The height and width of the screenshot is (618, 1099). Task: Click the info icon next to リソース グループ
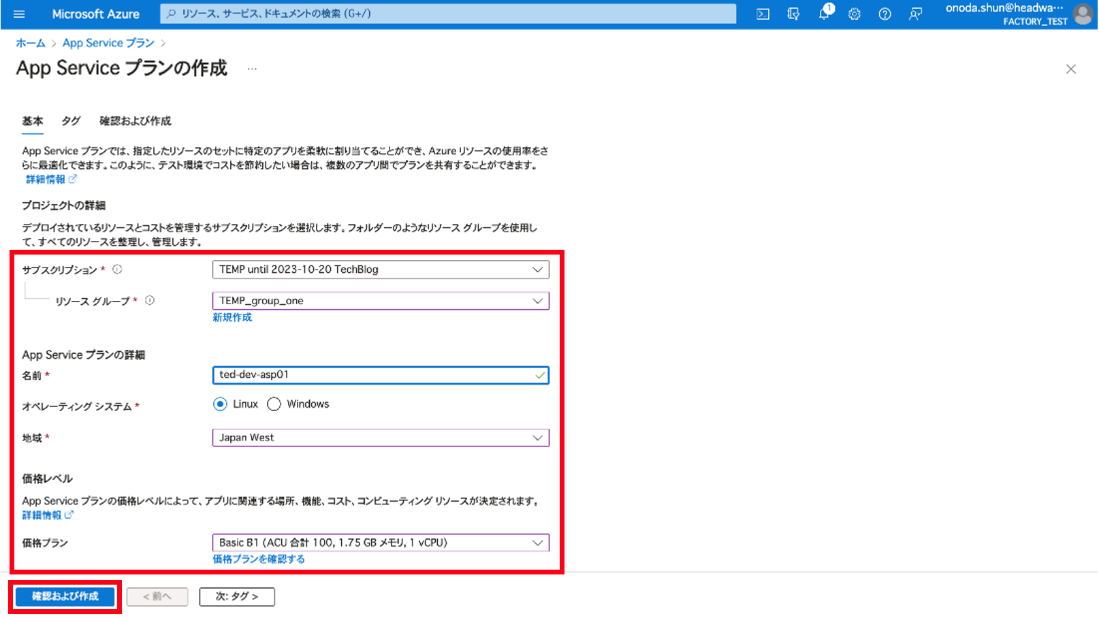(x=149, y=301)
